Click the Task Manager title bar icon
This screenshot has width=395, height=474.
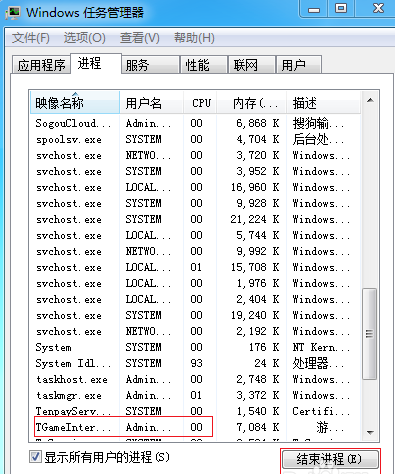[13, 13]
